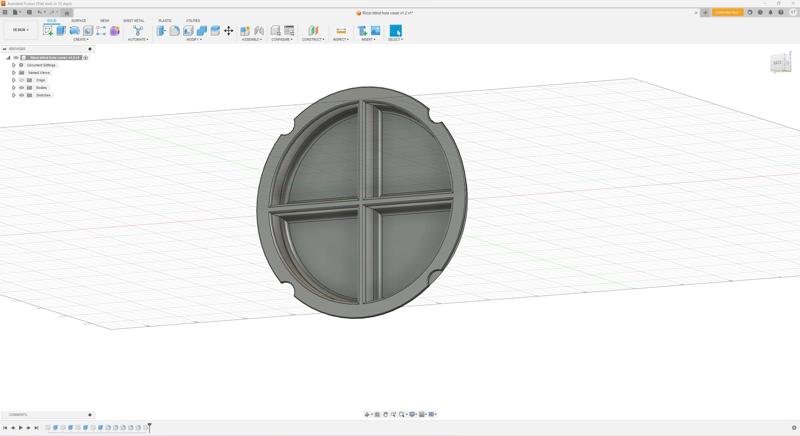Click the Automate tool icon
Image resolution: width=800 pixels, height=436 pixels.
pyautogui.click(x=137, y=31)
